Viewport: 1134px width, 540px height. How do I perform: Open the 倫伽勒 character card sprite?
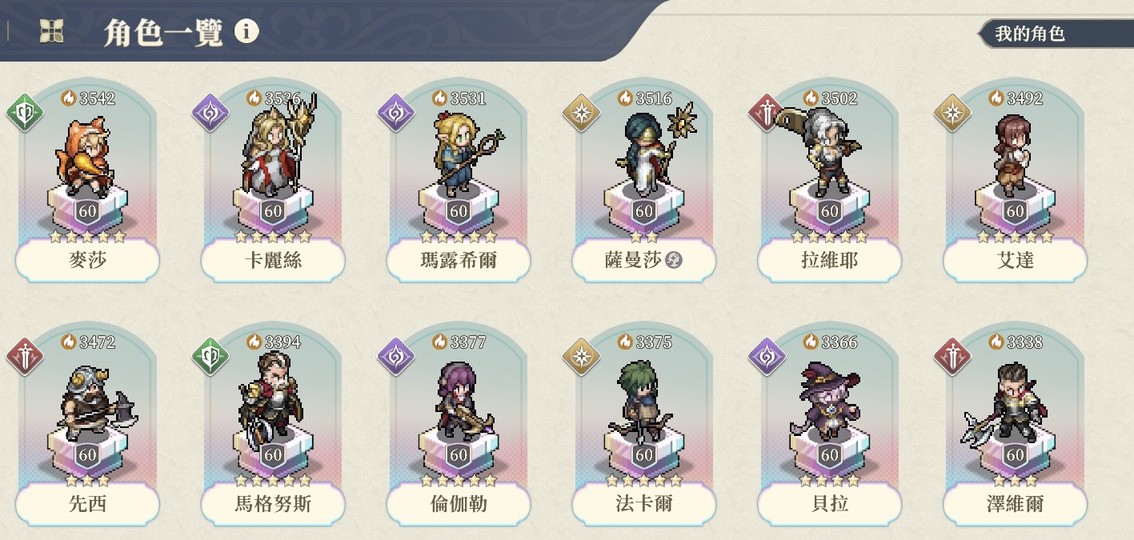pyautogui.click(x=461, y=401)
